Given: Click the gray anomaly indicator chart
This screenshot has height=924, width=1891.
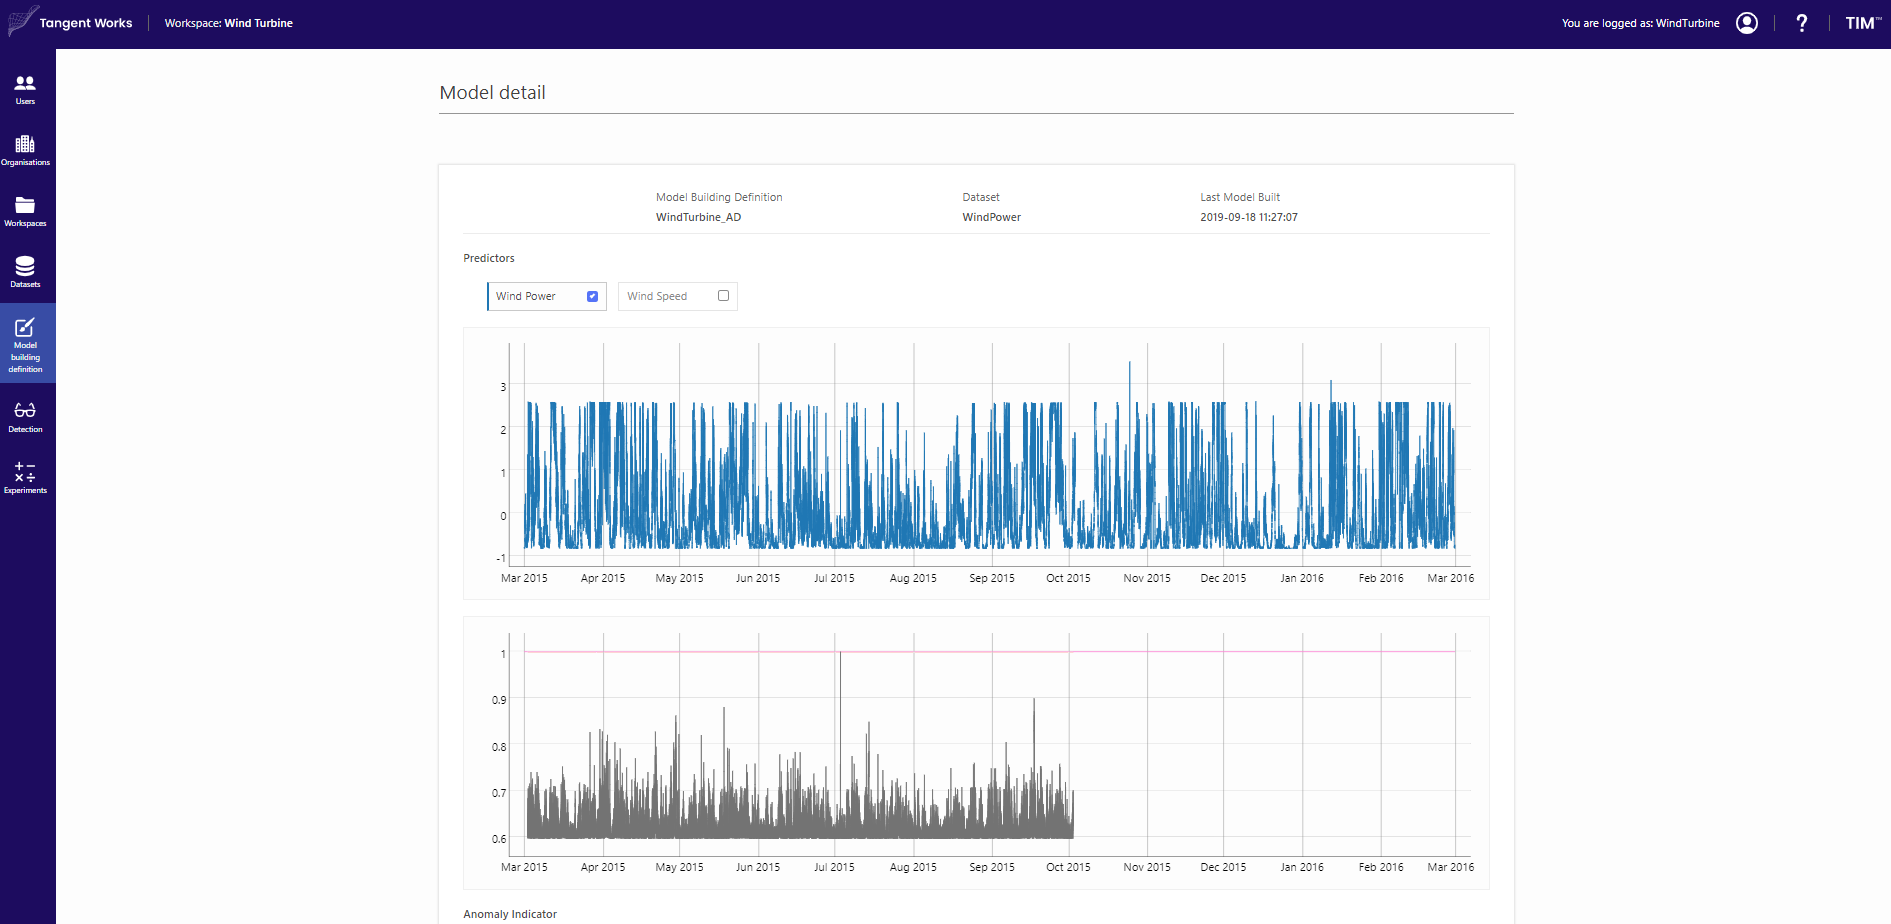Looking at the screenshot, I should point(976,752).
